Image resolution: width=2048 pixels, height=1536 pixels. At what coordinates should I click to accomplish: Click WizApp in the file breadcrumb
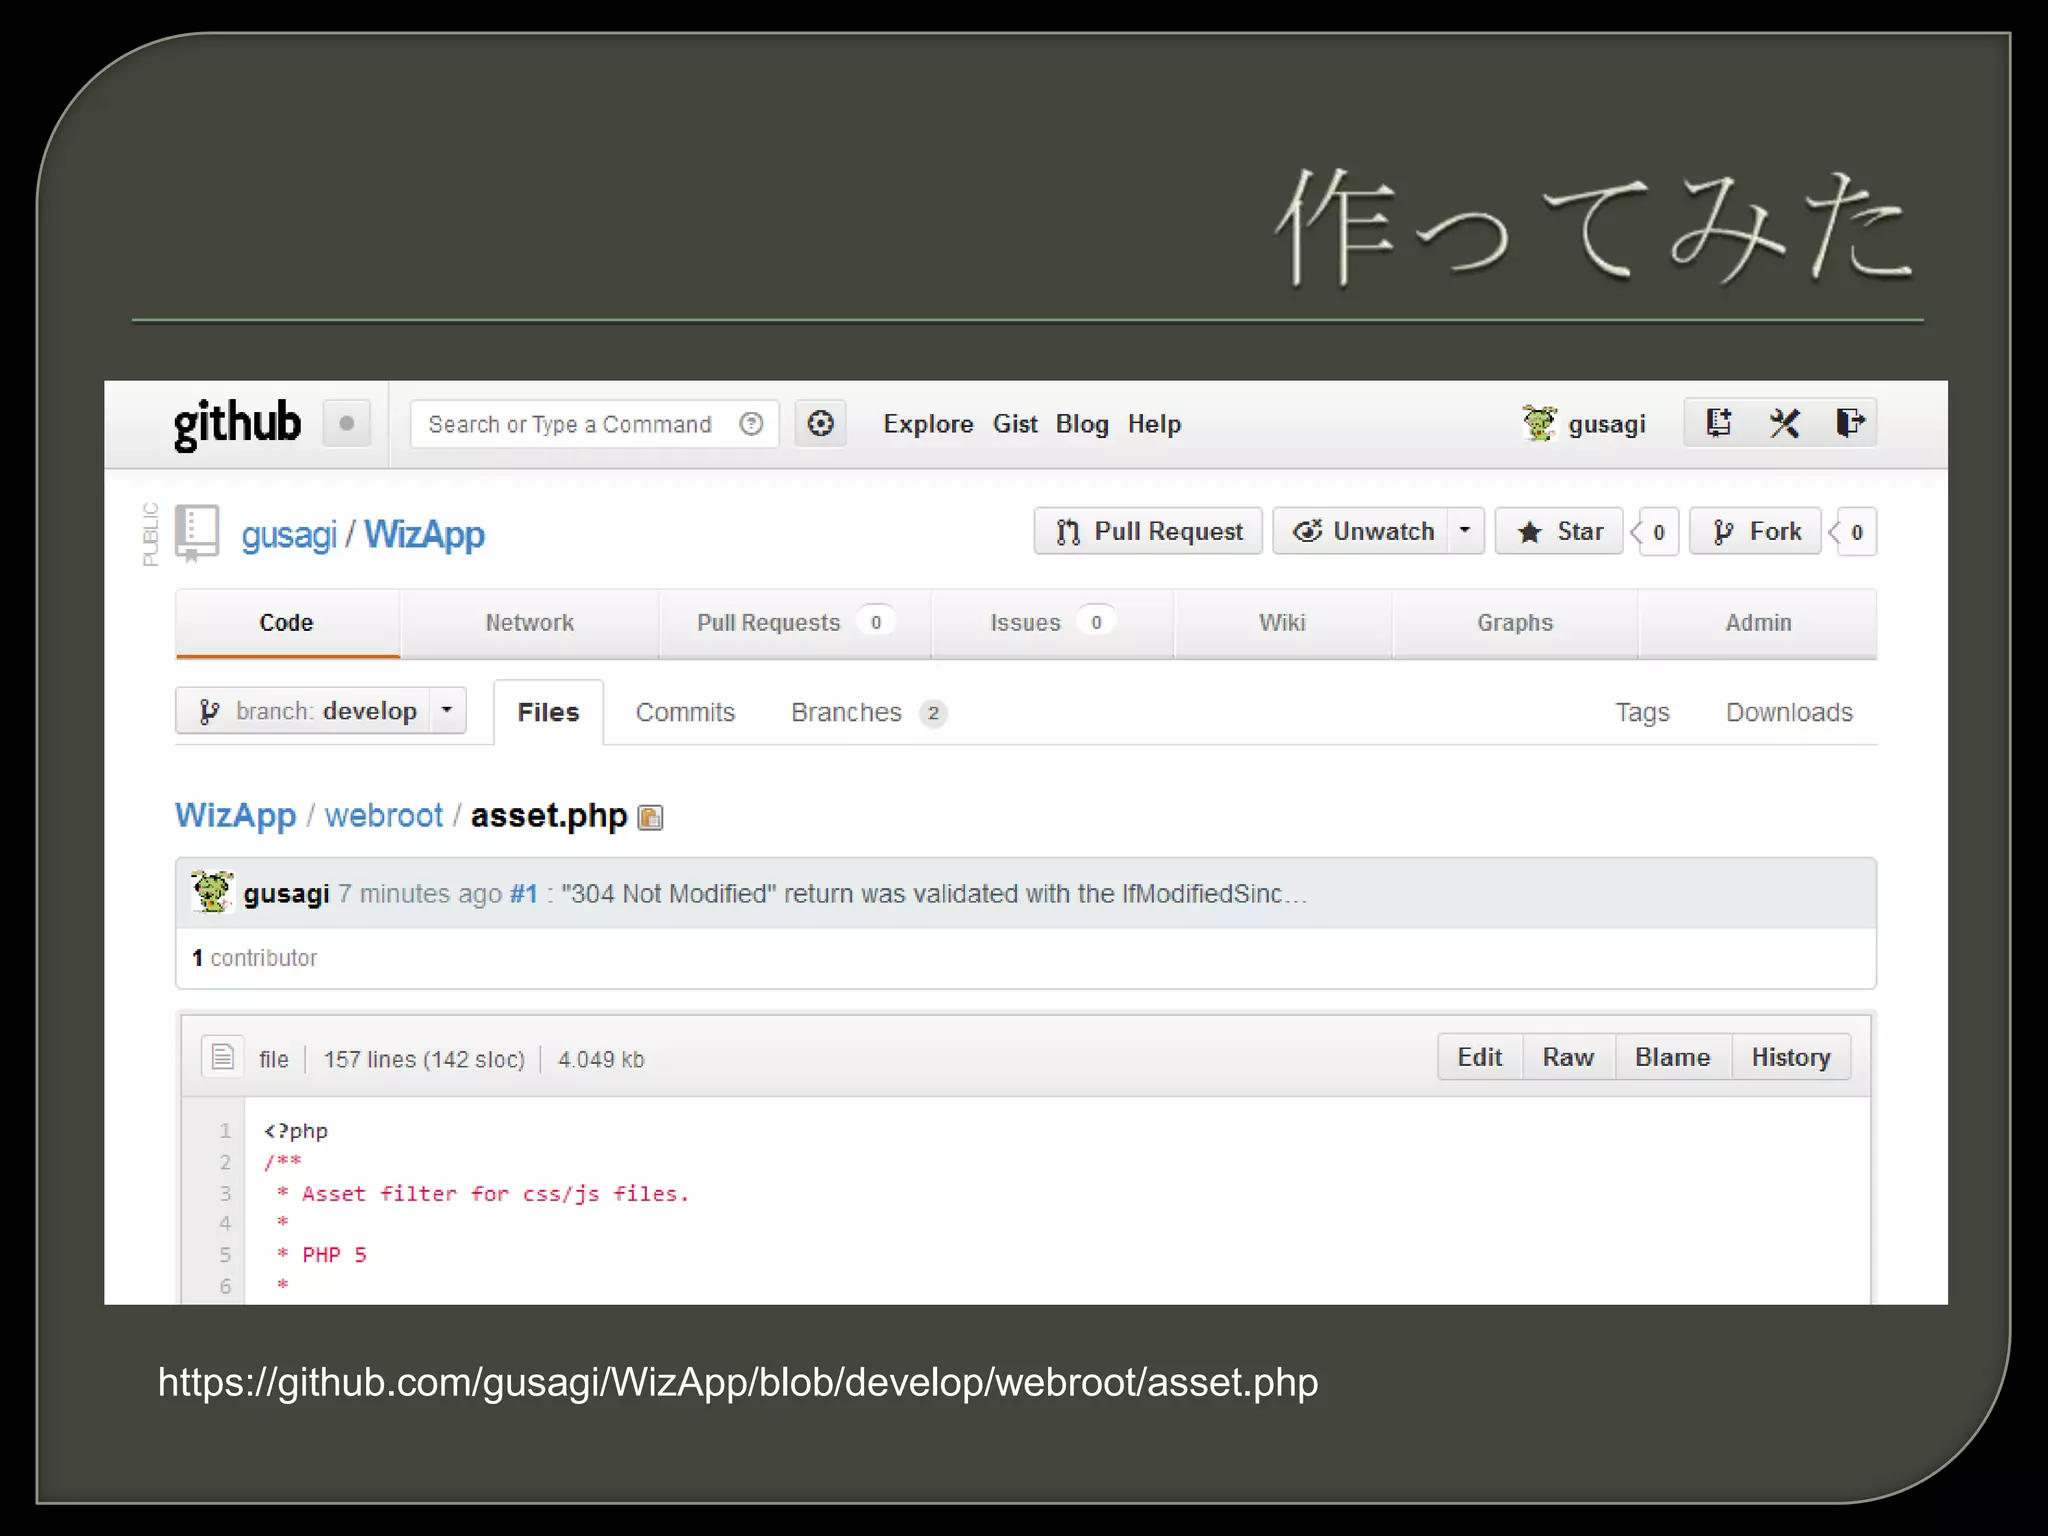(x=235, y=815)
